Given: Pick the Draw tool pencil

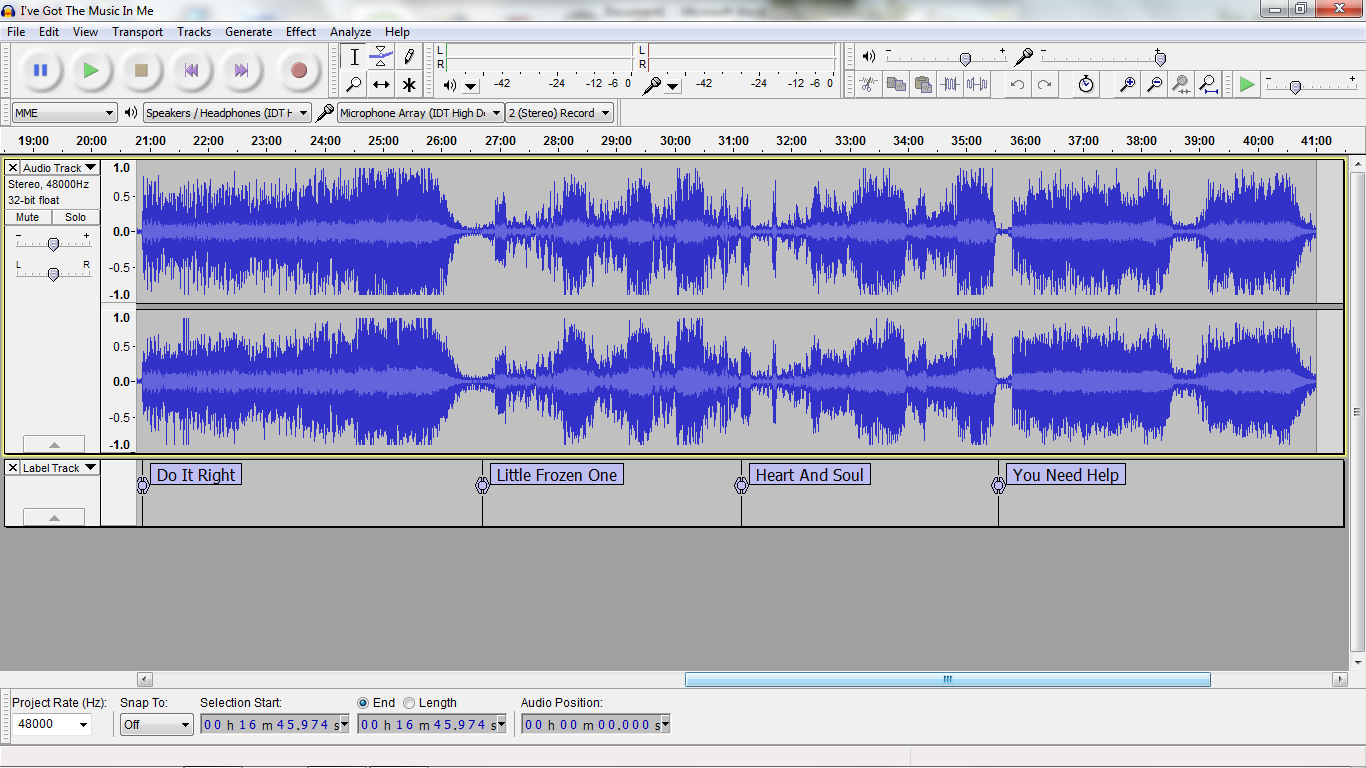Looking at the screenshot, I should [x=409, y=57].
